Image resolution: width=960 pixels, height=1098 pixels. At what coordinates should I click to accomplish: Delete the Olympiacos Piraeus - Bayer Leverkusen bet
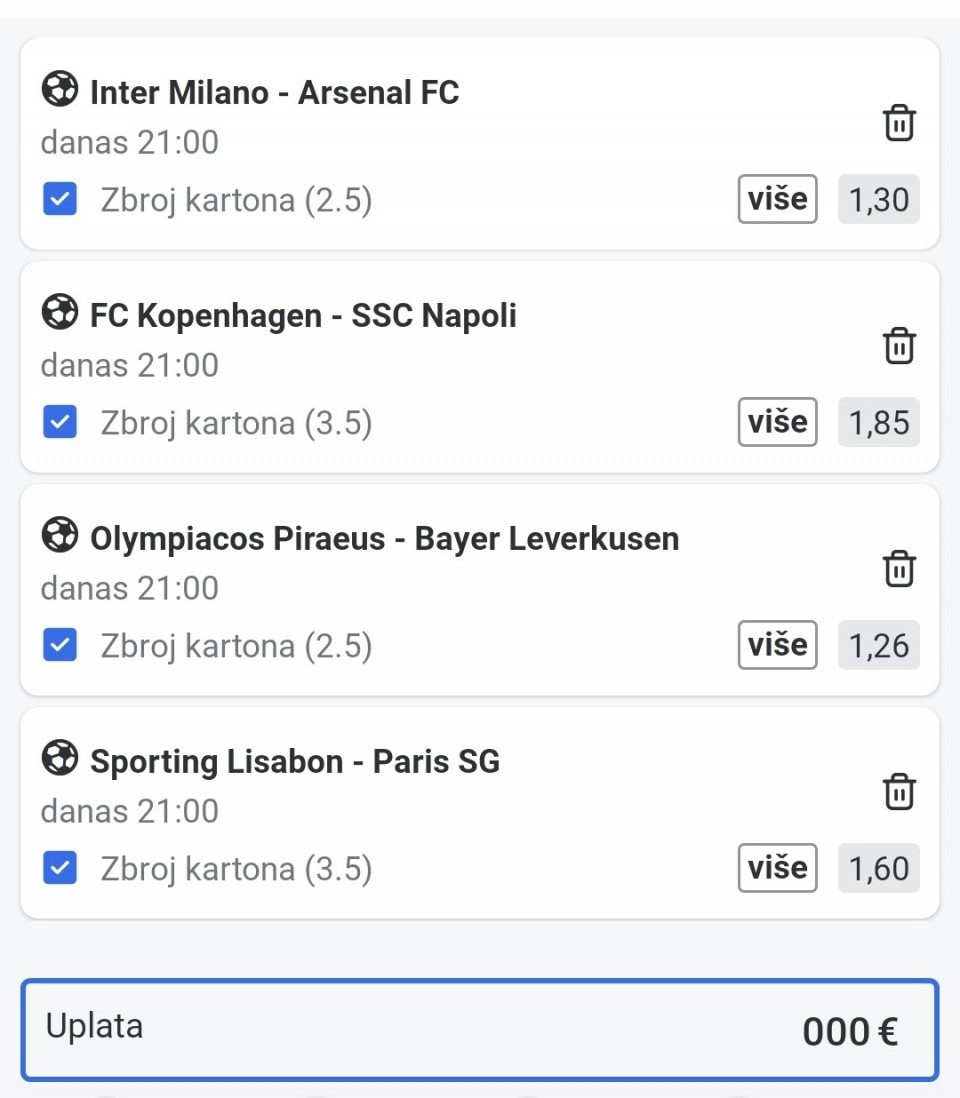(x=899, y=569)
